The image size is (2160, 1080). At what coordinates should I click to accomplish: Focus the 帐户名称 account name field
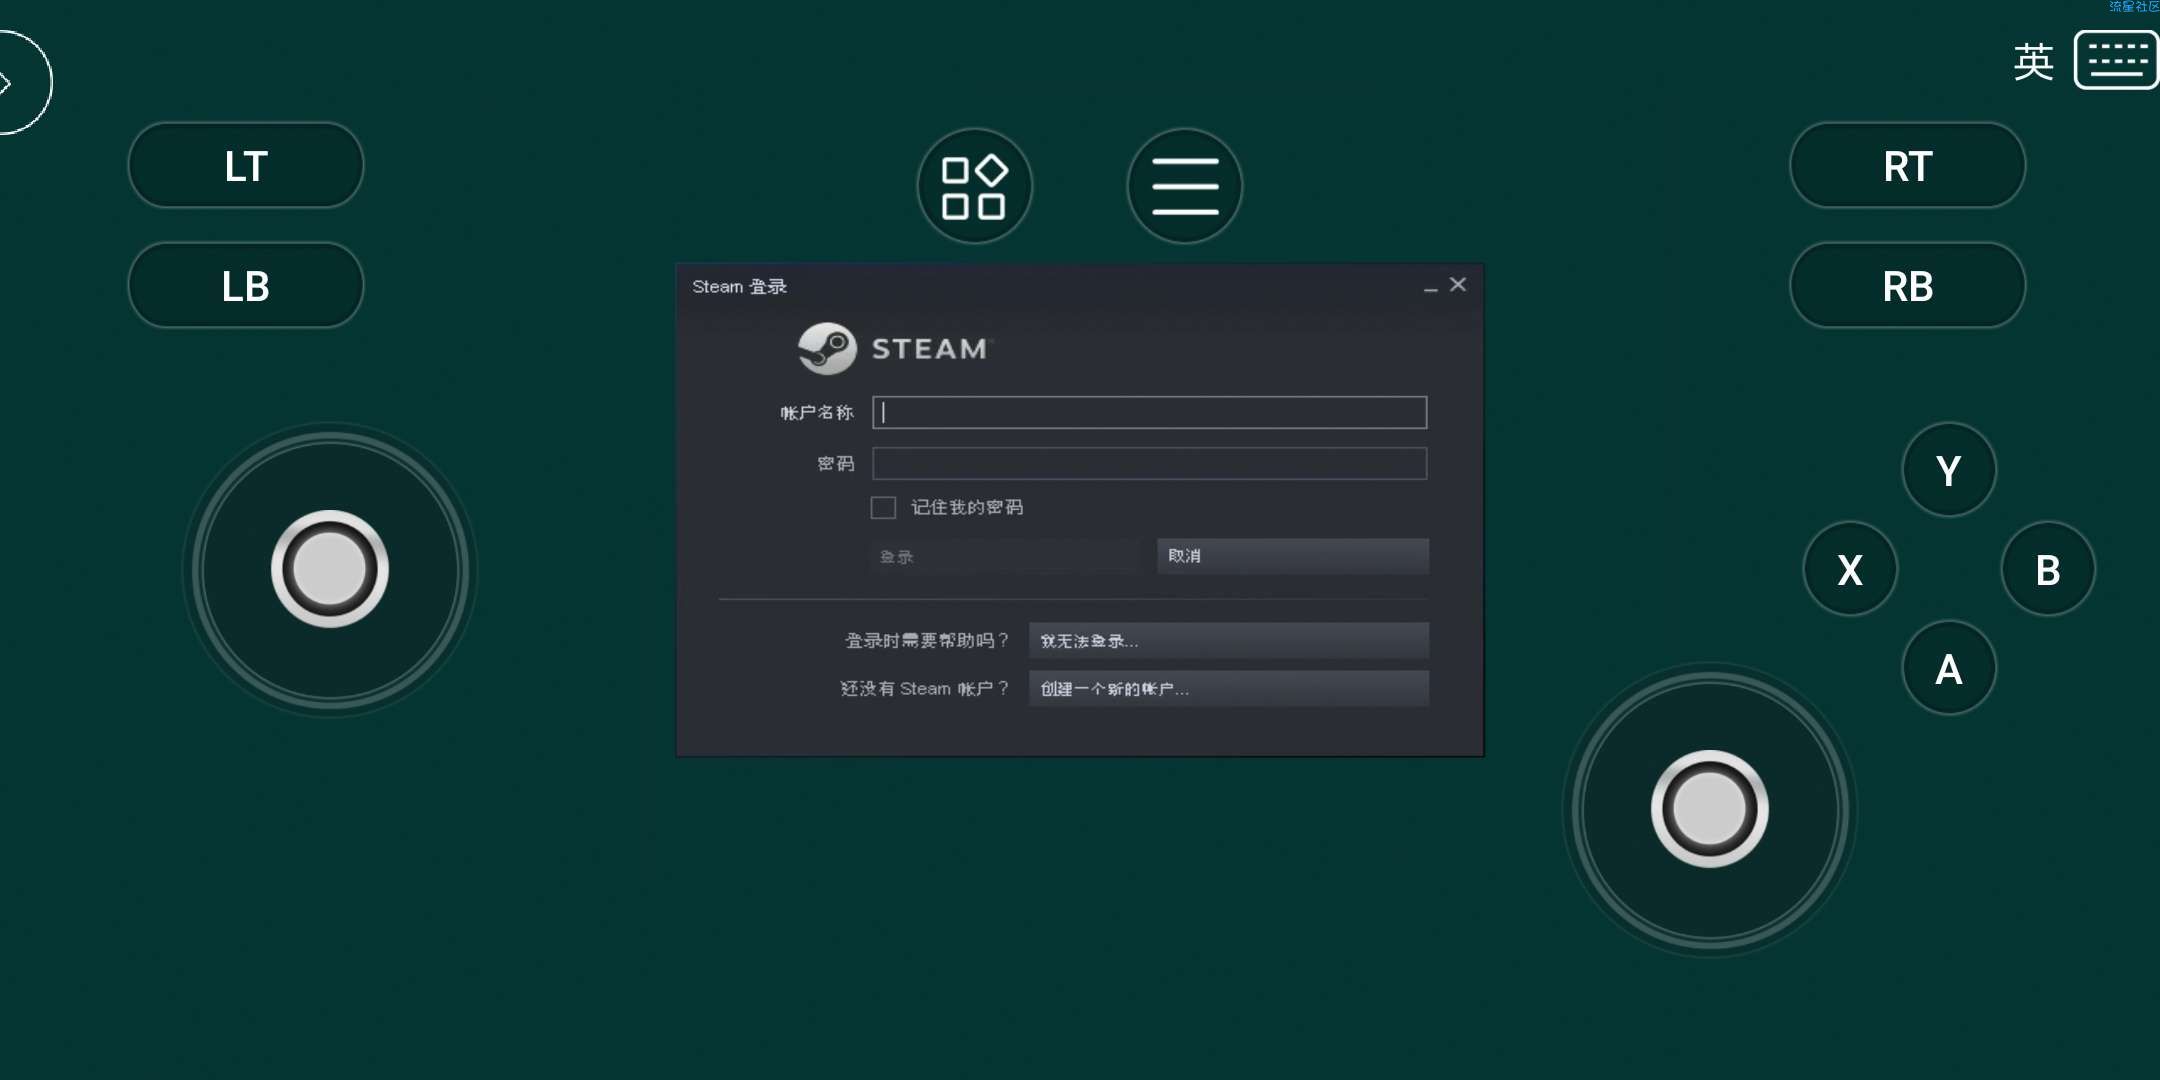click(x=1149, y=412)
